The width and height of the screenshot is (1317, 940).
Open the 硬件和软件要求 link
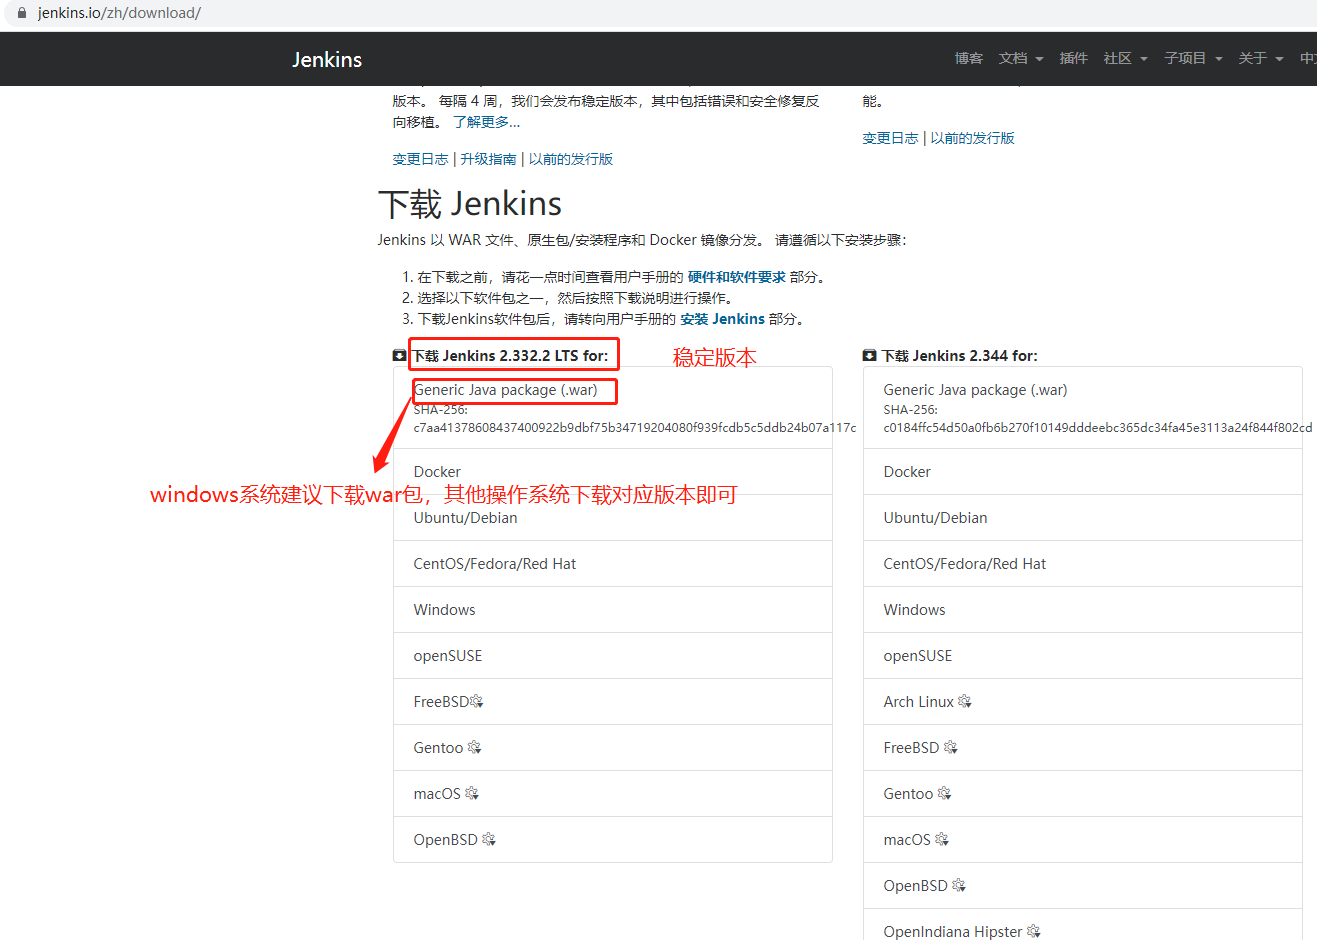point(737,277)
